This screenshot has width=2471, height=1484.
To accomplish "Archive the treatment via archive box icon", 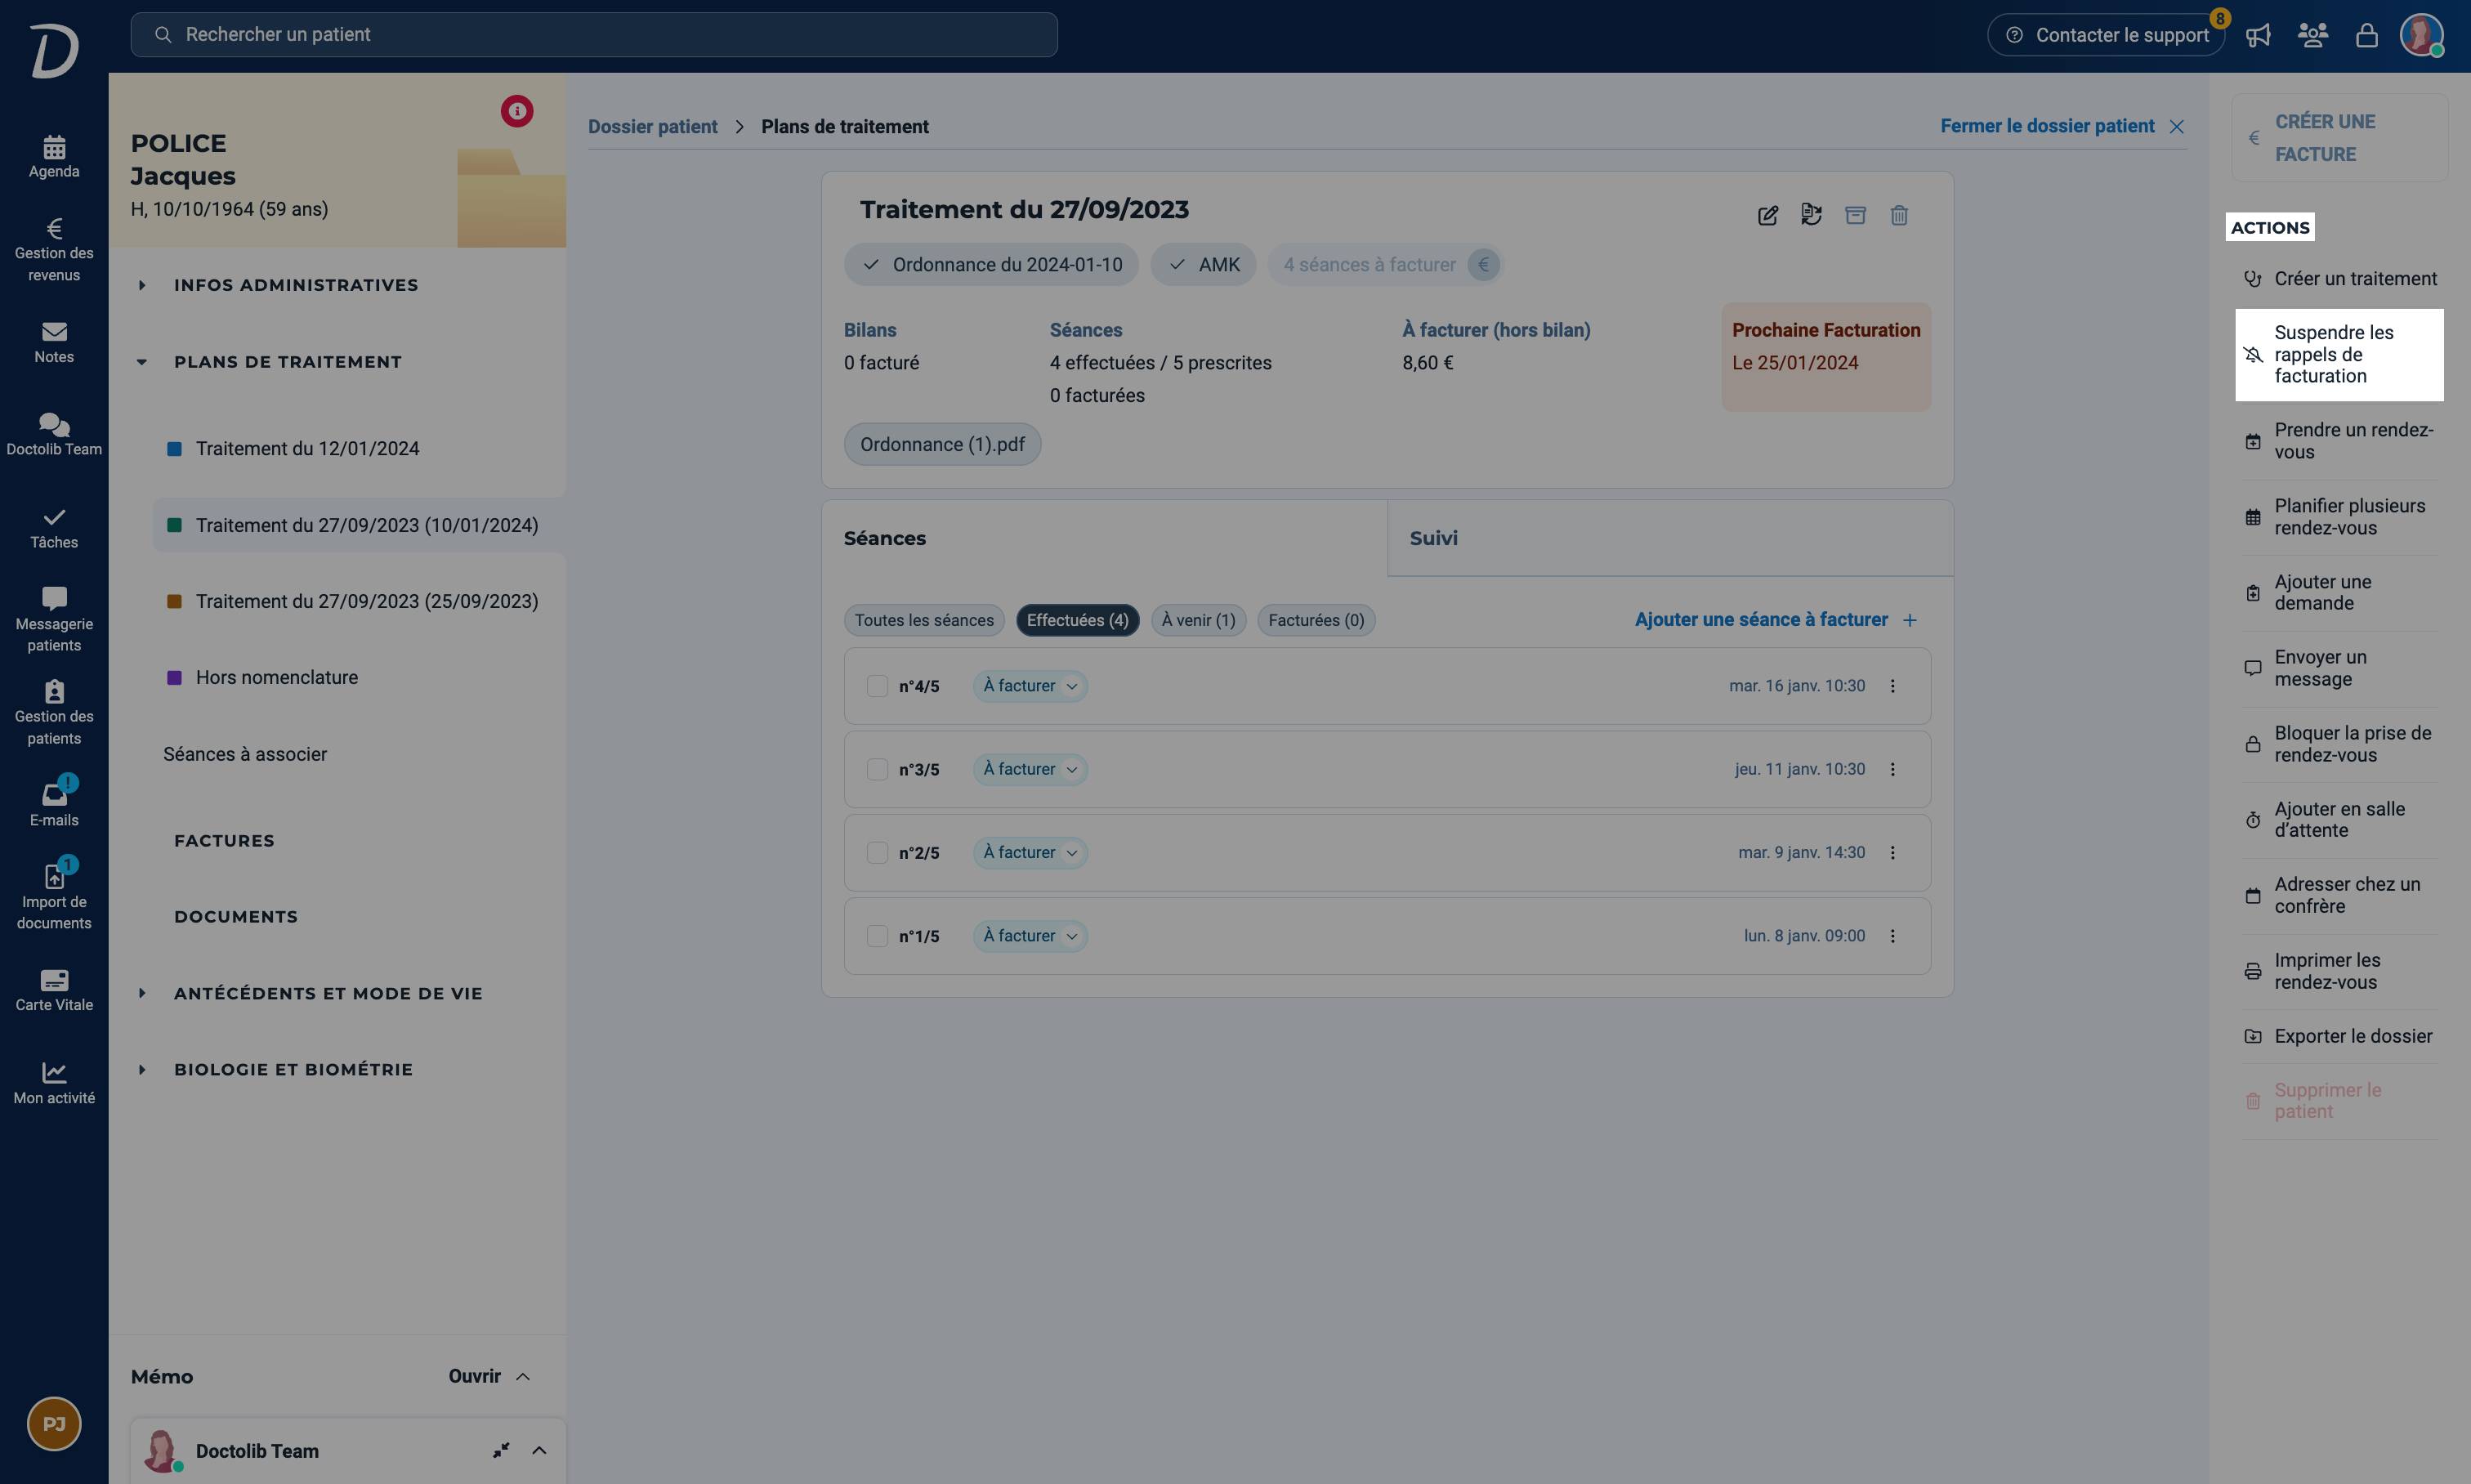I will [x=1855, y=215].
